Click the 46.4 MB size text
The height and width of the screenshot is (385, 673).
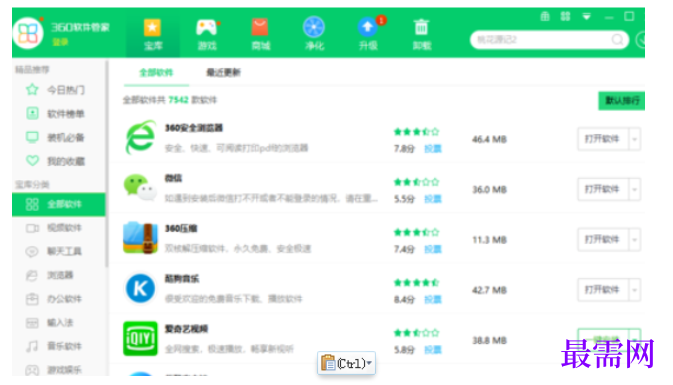[489, 139]
